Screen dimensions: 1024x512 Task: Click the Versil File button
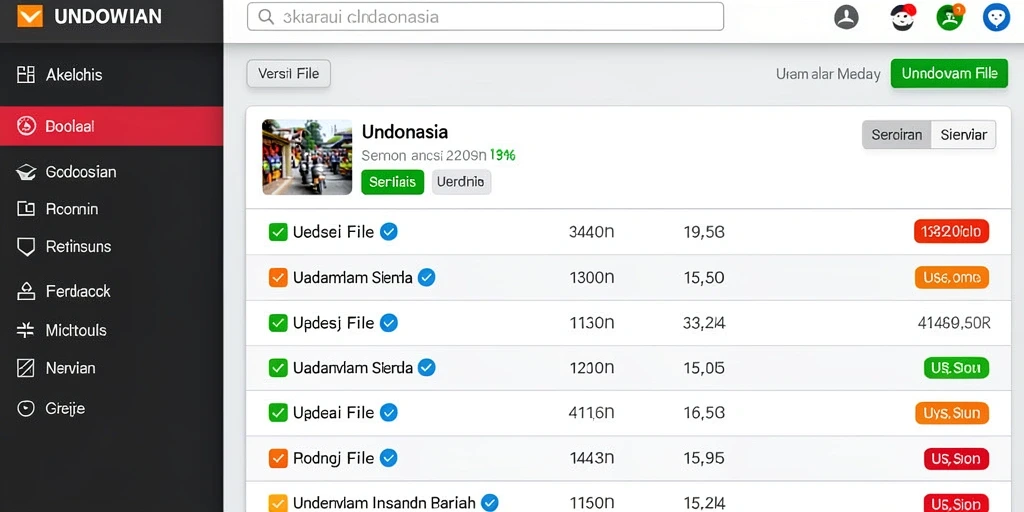289,74
